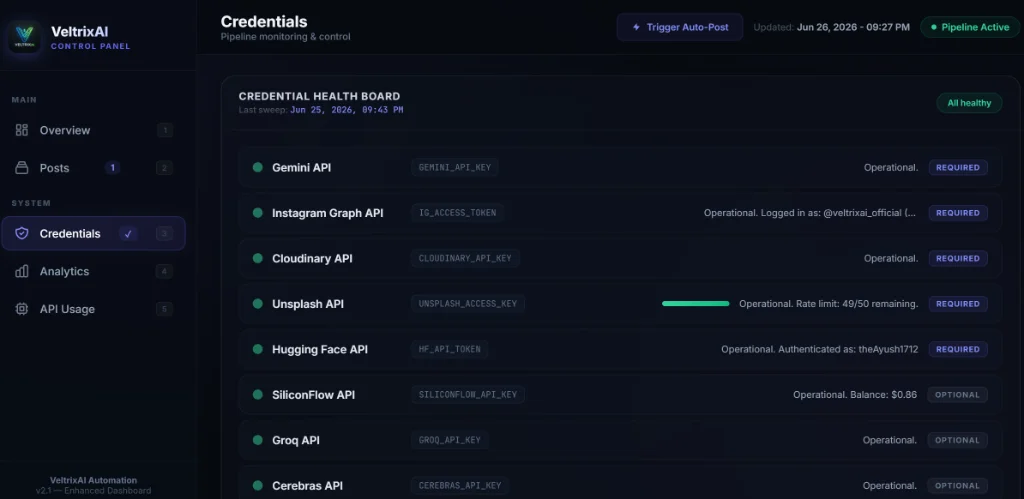Click the Cerebras API row name
The width and height of the screenshot is (1024, 499).
(x=307, y=485)
